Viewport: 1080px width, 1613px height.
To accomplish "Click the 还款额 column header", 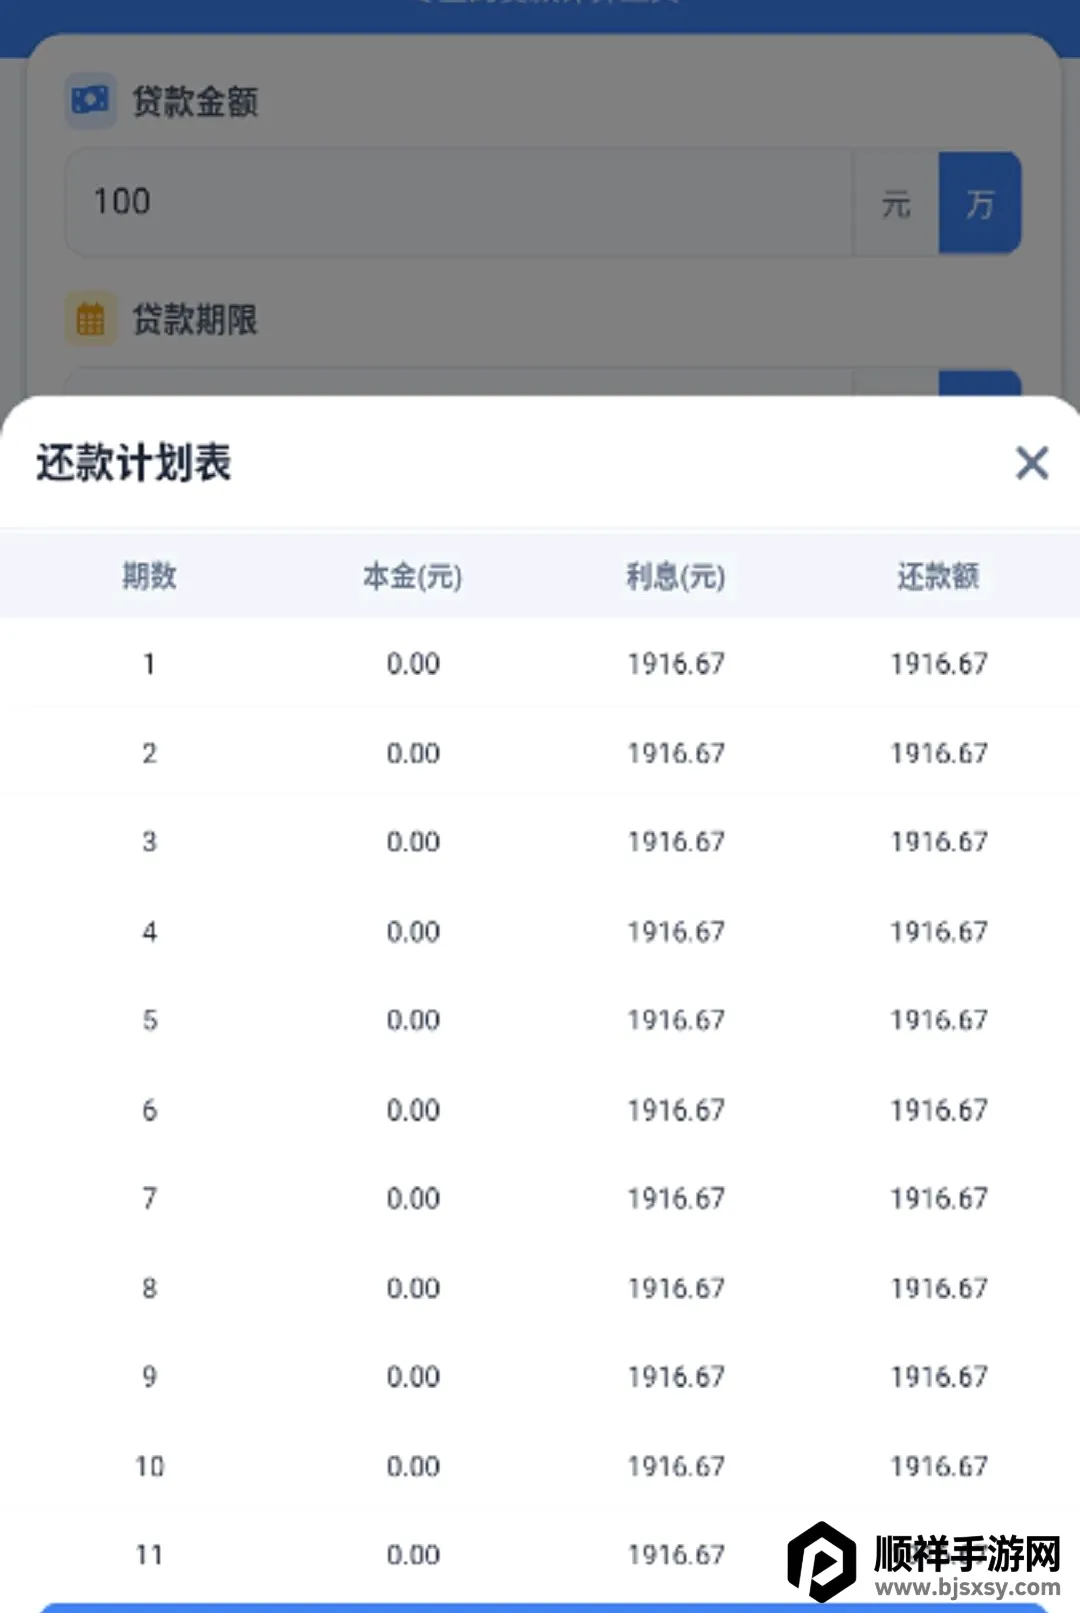I will [938, 576].
